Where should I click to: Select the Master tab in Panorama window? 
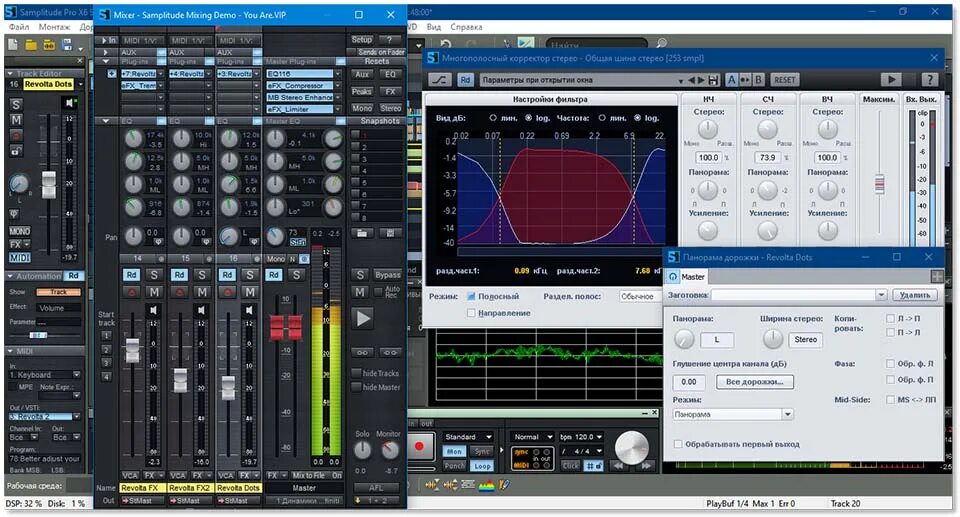point(686,277)
